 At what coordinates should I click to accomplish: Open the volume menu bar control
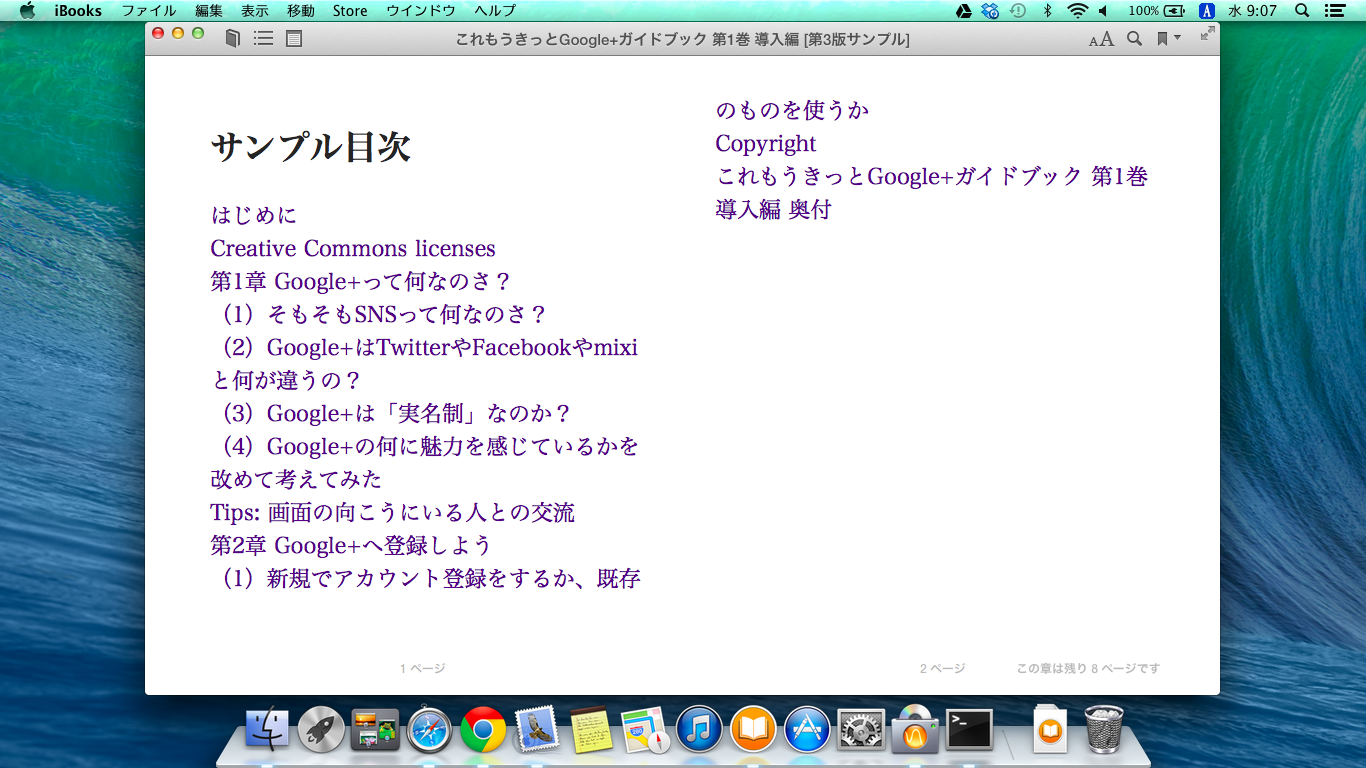tap(1103, 11)
